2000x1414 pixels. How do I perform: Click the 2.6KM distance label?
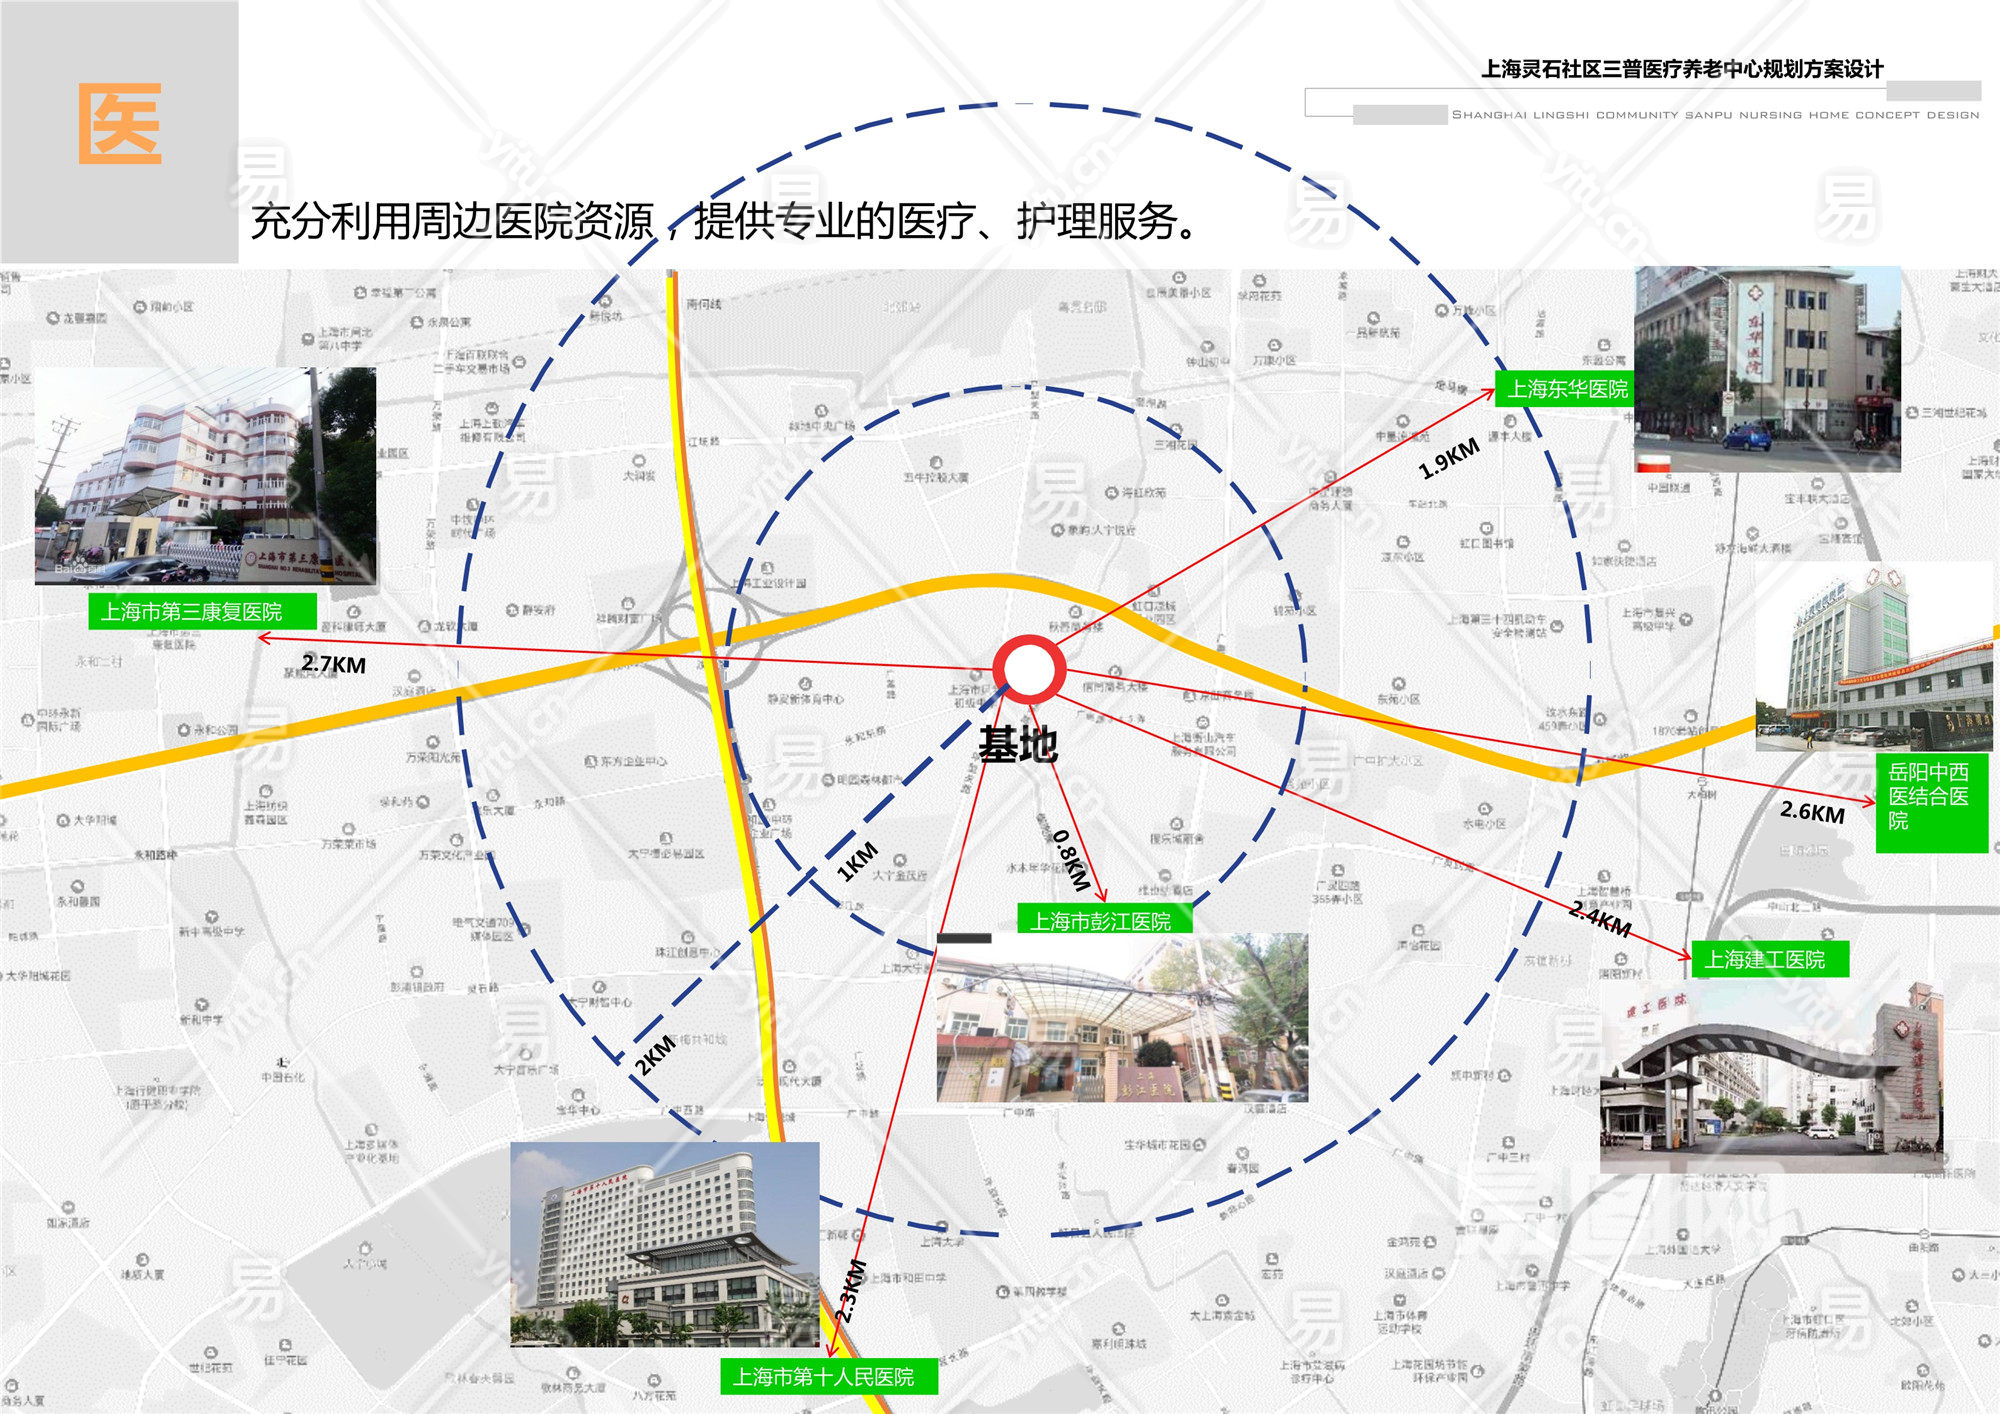[x=1812, y=812]
